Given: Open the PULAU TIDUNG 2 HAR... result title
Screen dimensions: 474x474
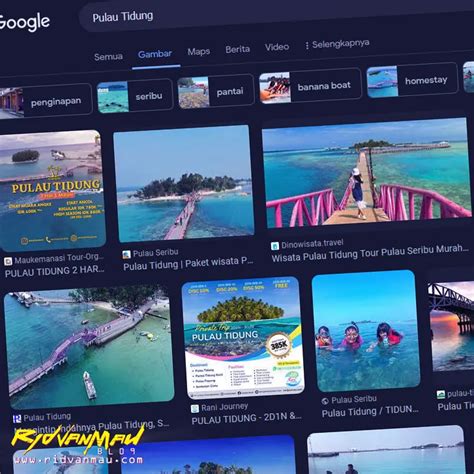Looking at the screenshot, I should pos(54,271).
